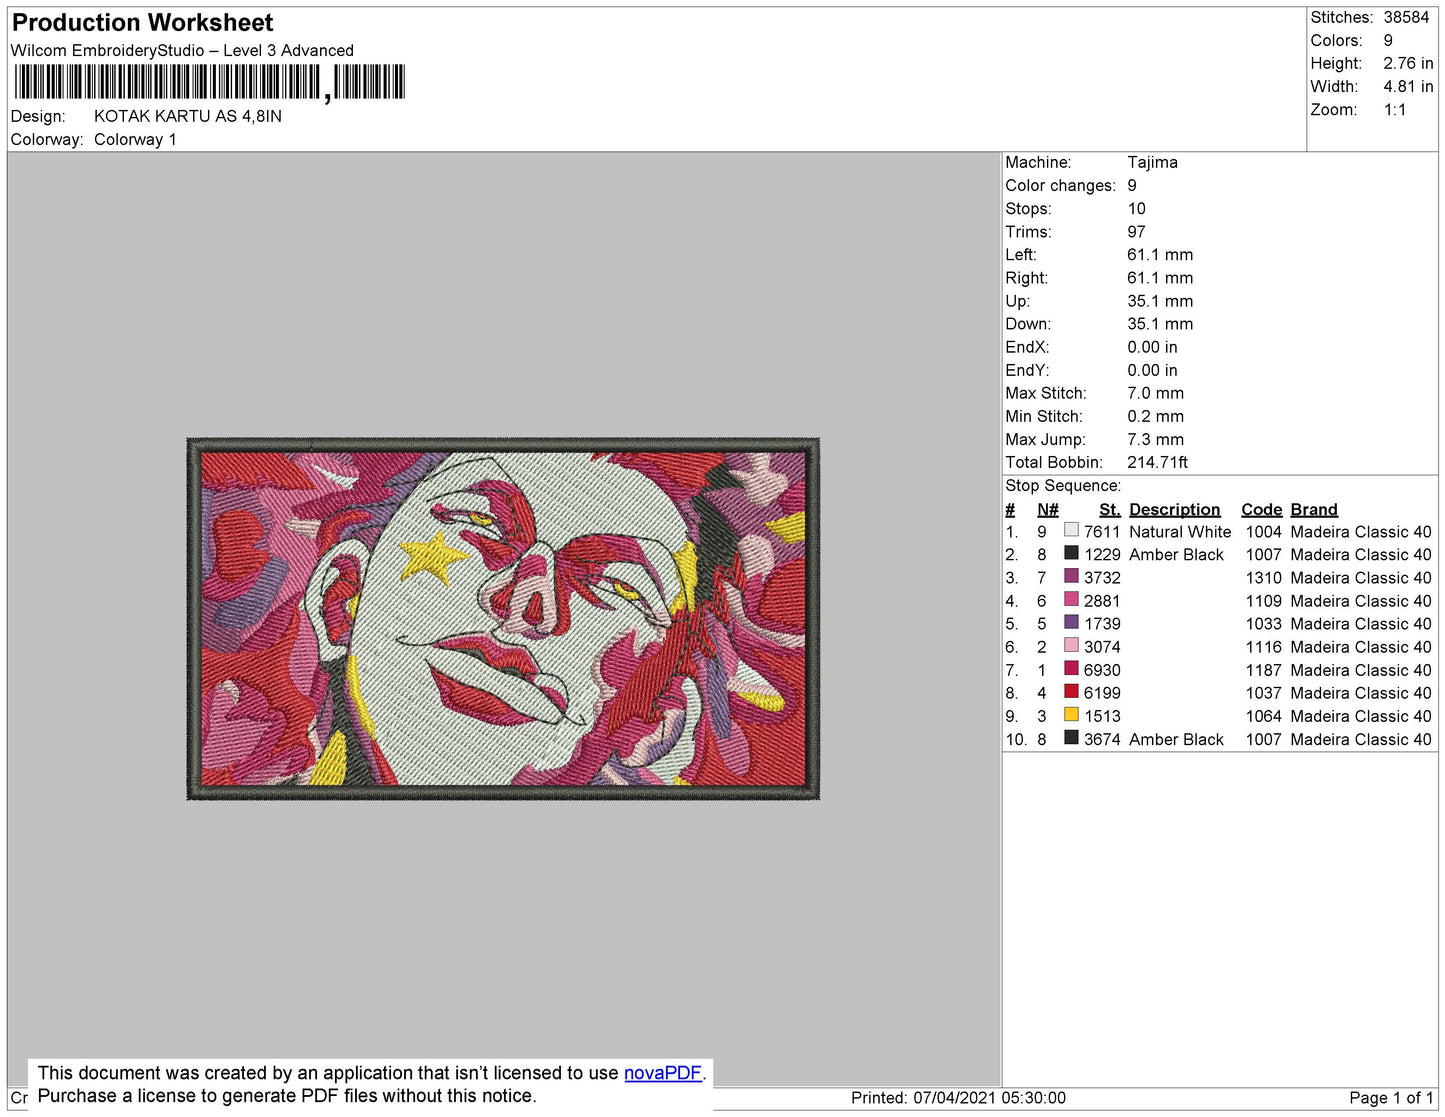This screenshot has width=1445, height=1117.
Task: Select the purple-magenta swatch coded 1310
Action: [x=1071, y=576]
